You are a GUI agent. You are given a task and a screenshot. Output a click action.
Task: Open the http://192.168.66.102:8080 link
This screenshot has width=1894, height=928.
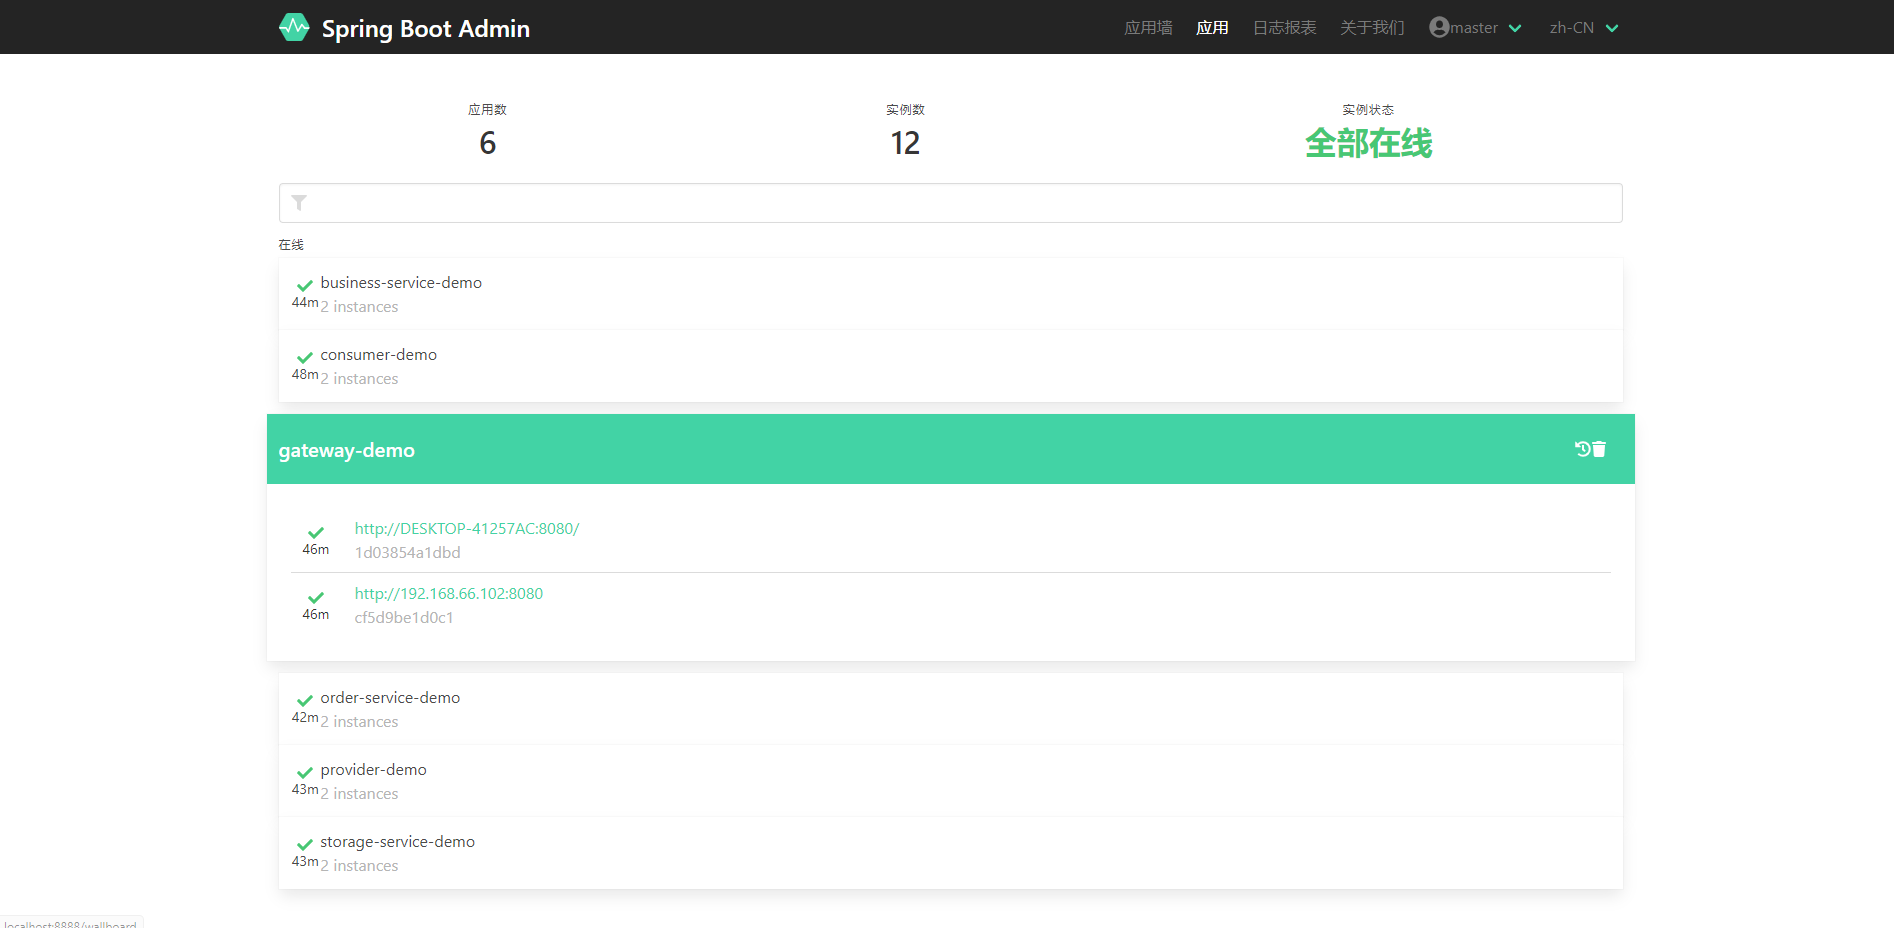click(449, 593)
